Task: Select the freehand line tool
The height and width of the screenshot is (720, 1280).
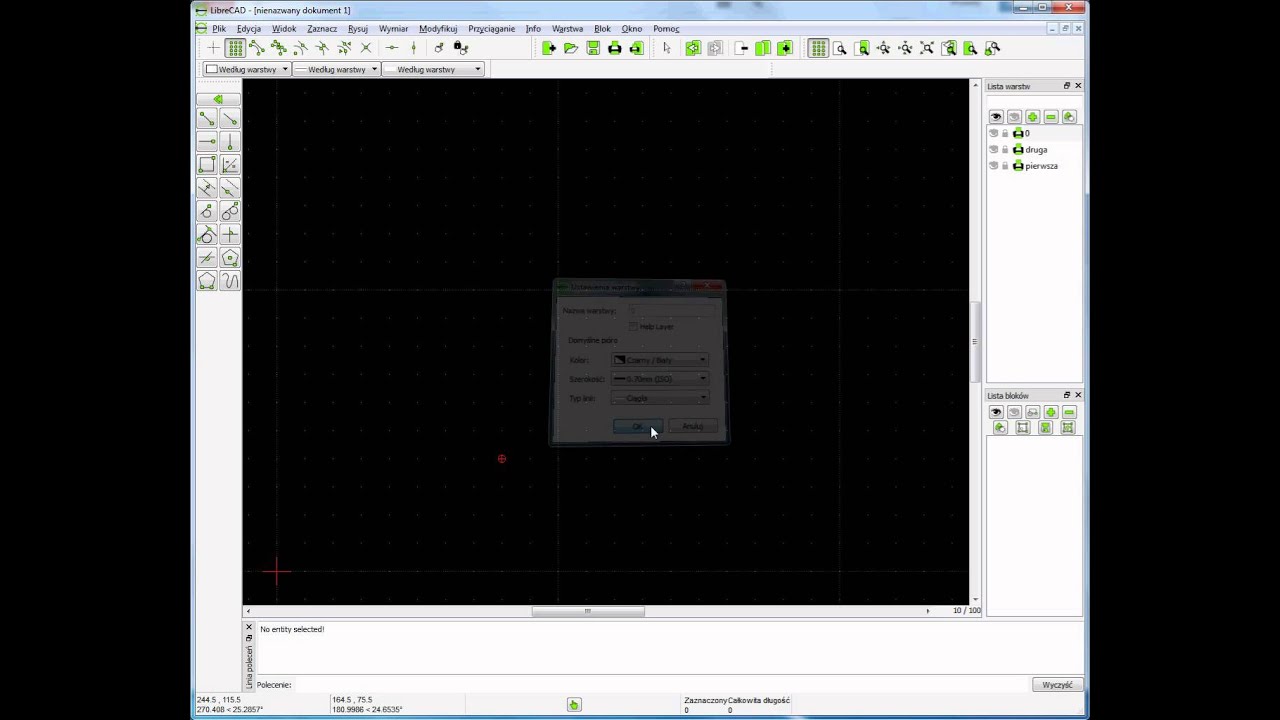Action: (x=230, y=281)
